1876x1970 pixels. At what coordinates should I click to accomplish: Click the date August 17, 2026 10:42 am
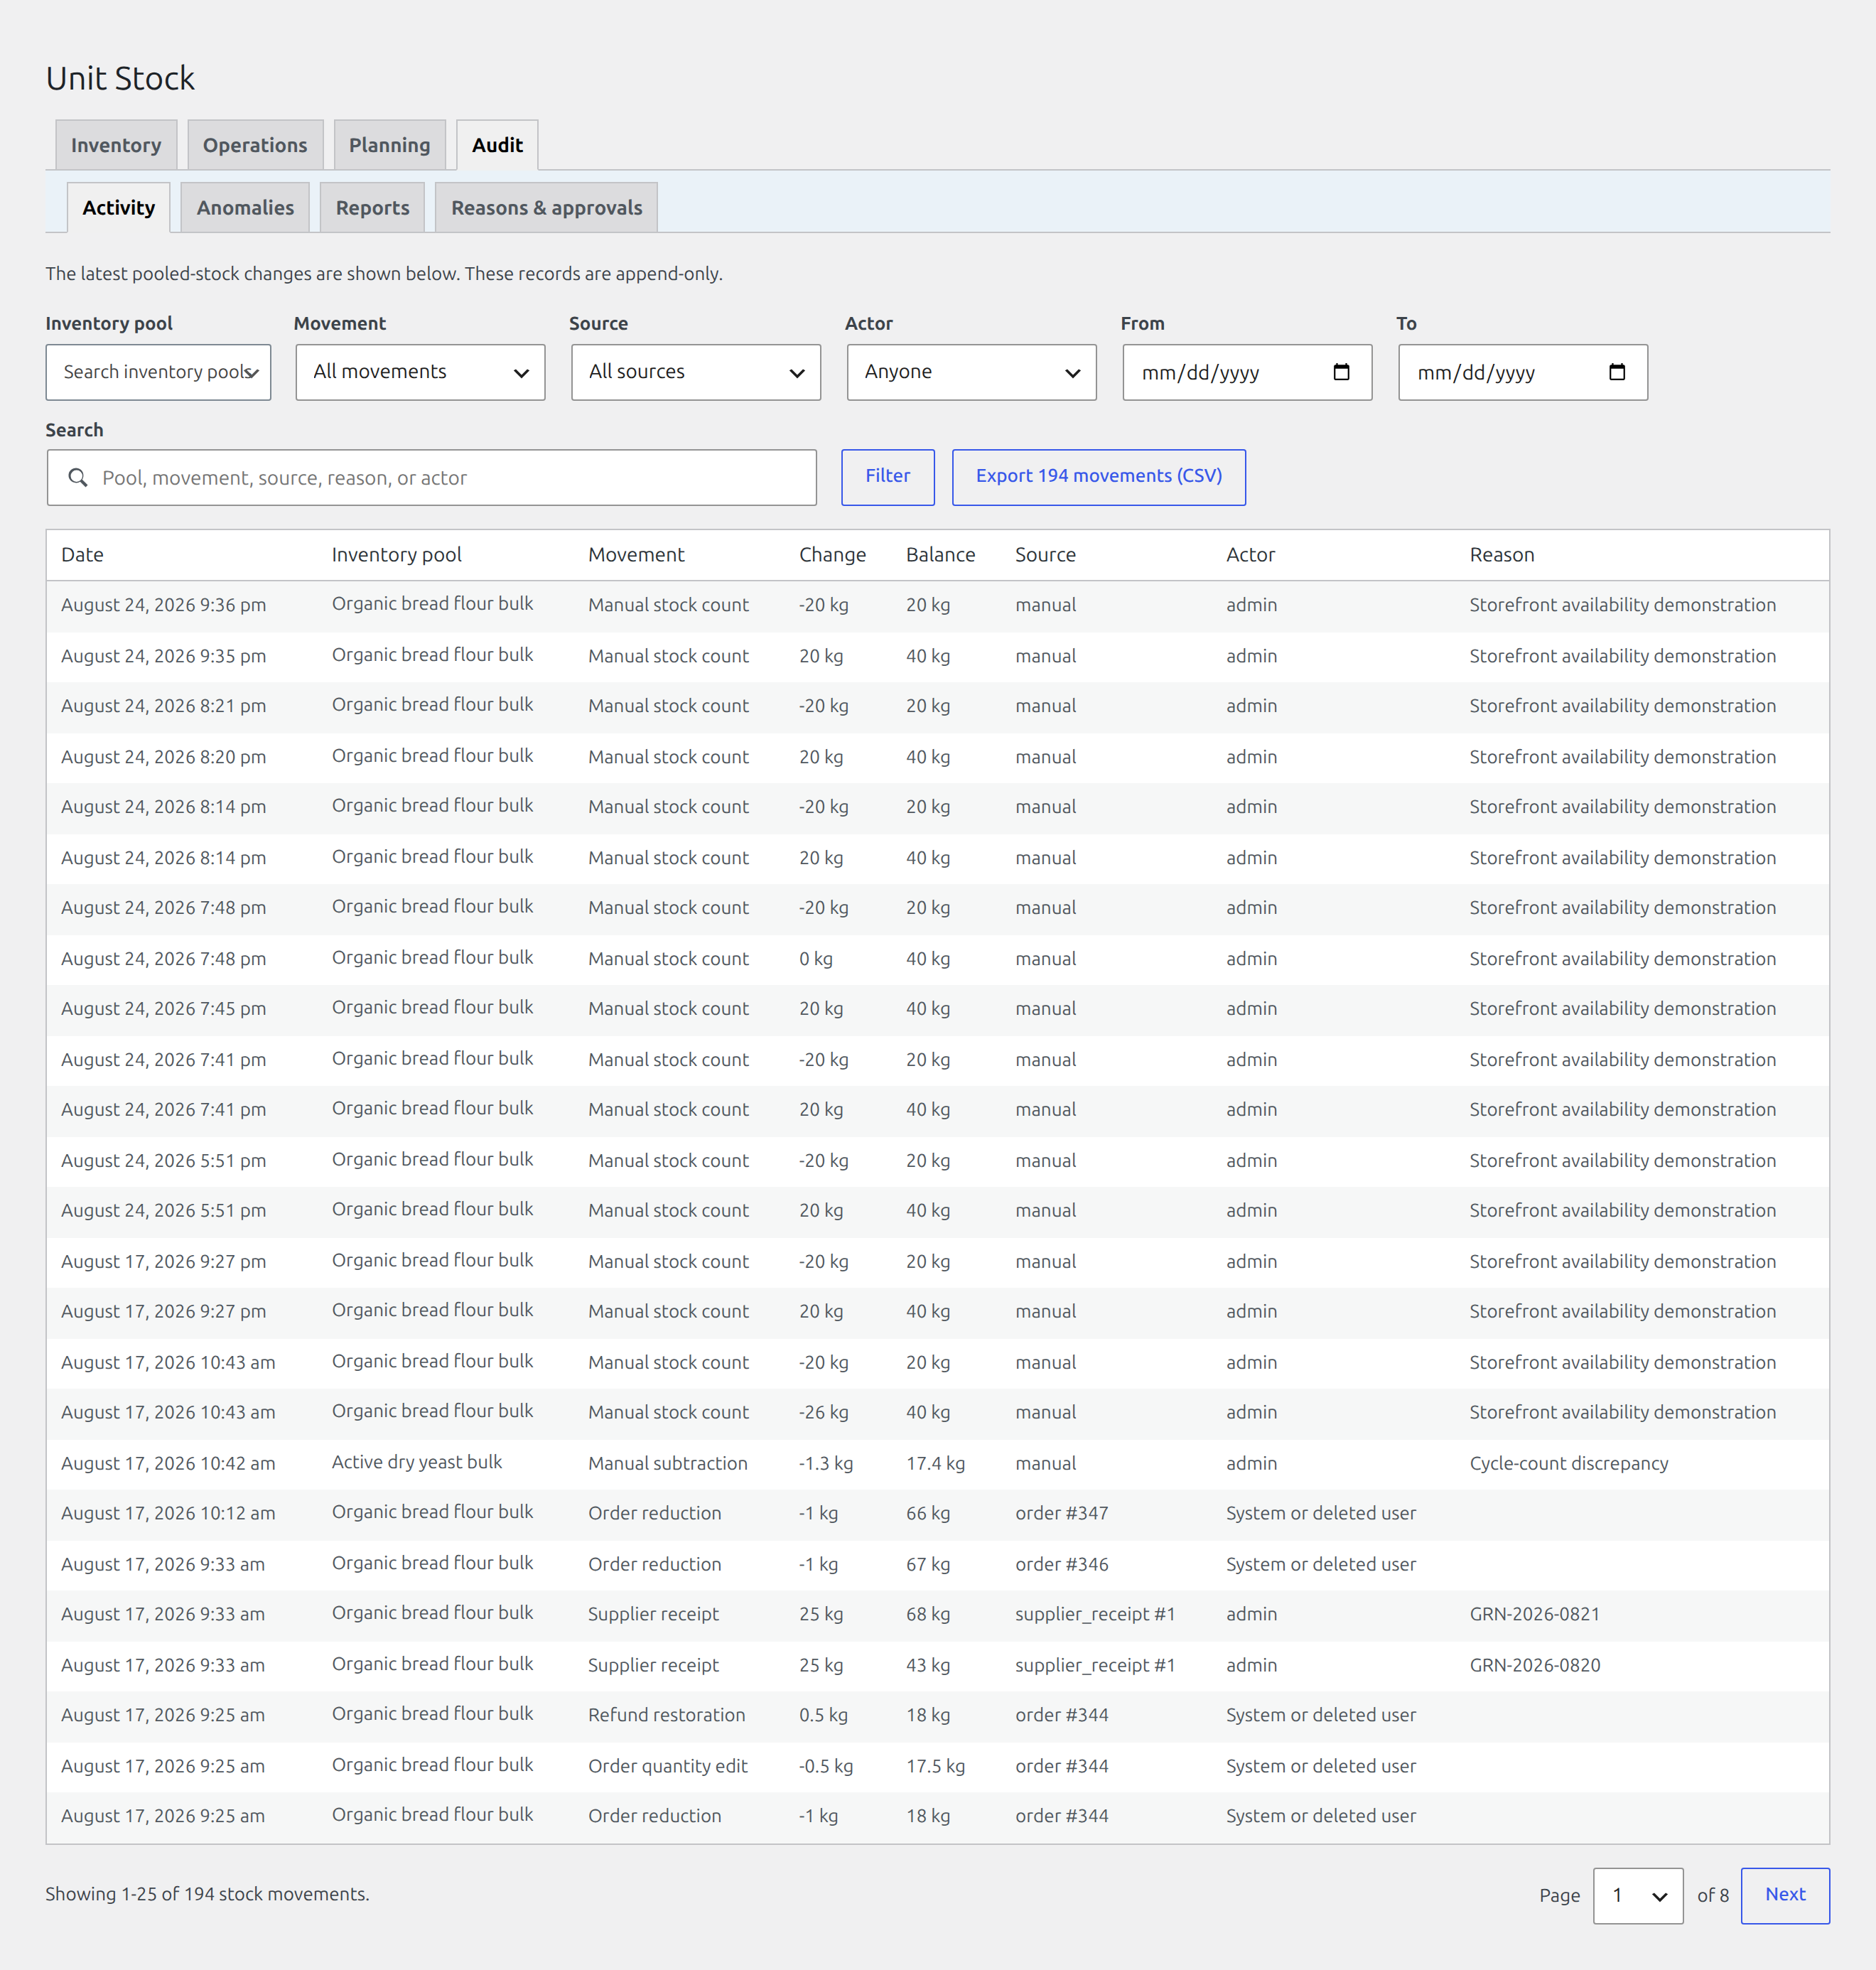point(168,1463)
